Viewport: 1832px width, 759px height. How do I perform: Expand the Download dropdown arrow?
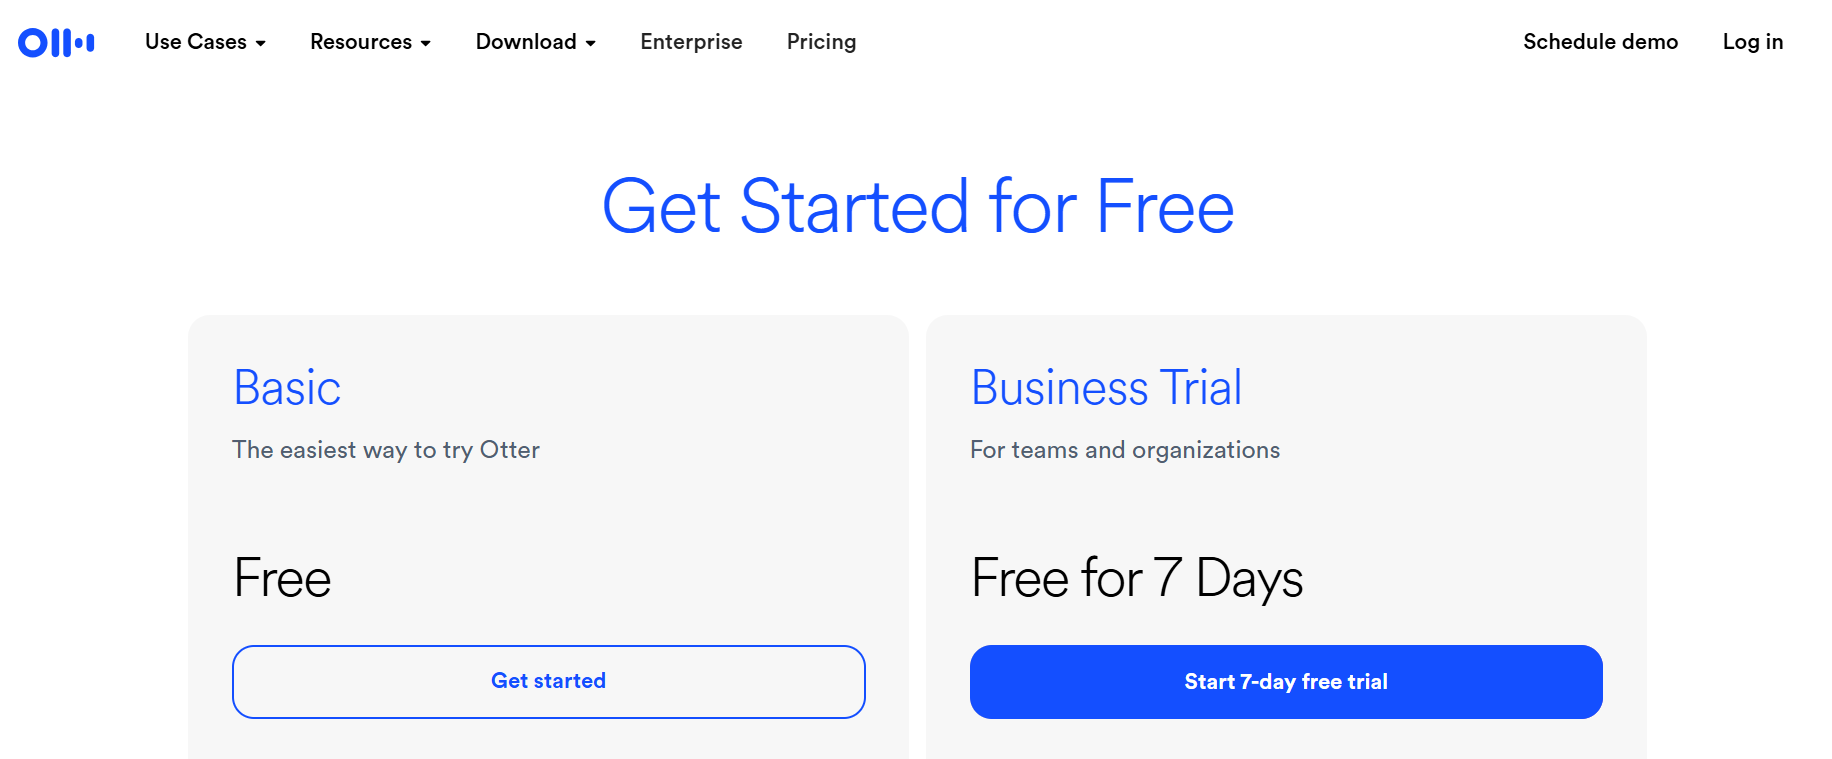coord(591,43)
